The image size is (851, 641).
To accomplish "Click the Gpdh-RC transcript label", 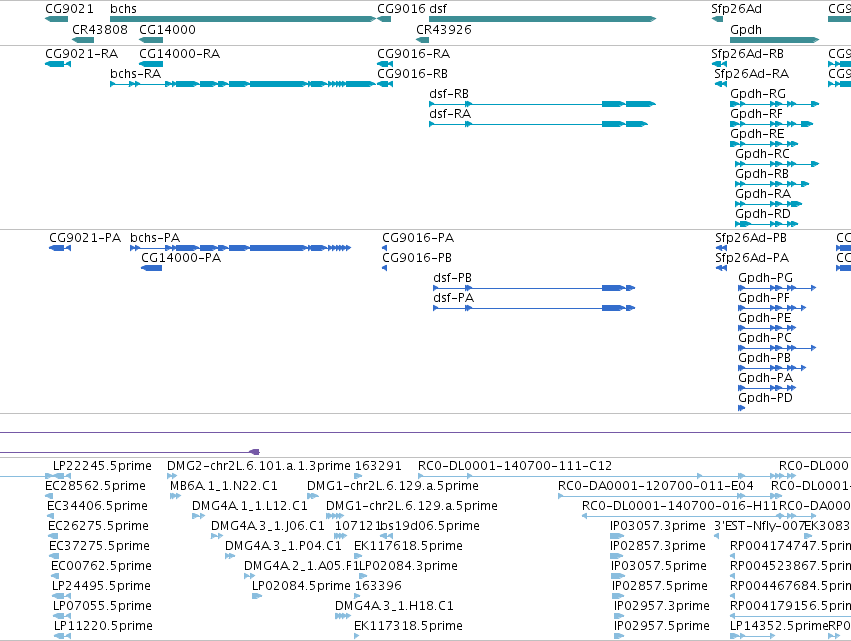I will tap(763, 154).
